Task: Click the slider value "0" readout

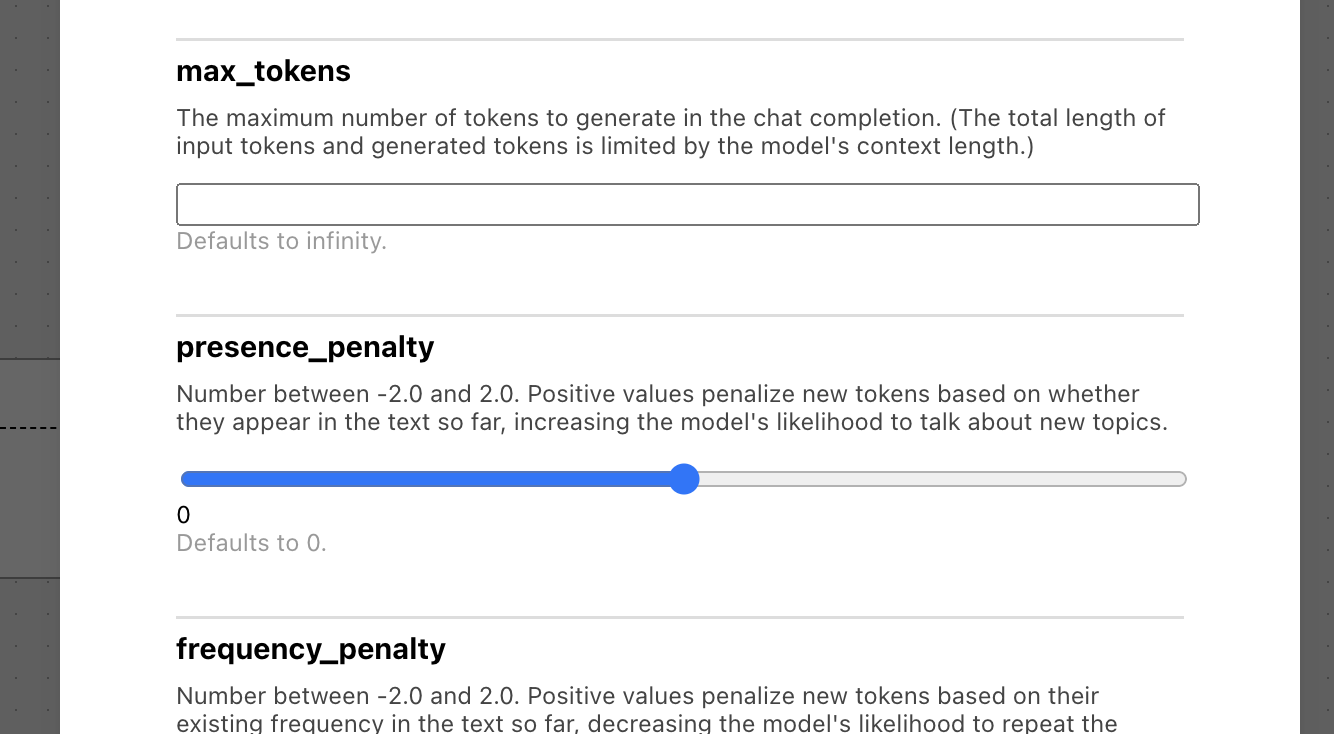Action: pyautogui.click(x=183, y=515)
